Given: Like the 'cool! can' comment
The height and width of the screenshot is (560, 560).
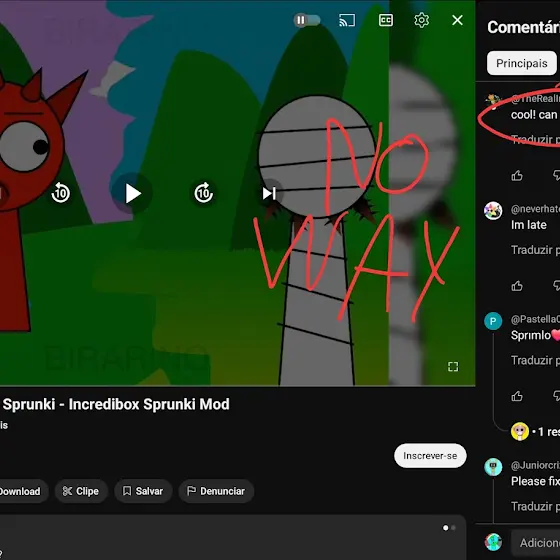Looking at the screenshot, I should click(517, 175).
